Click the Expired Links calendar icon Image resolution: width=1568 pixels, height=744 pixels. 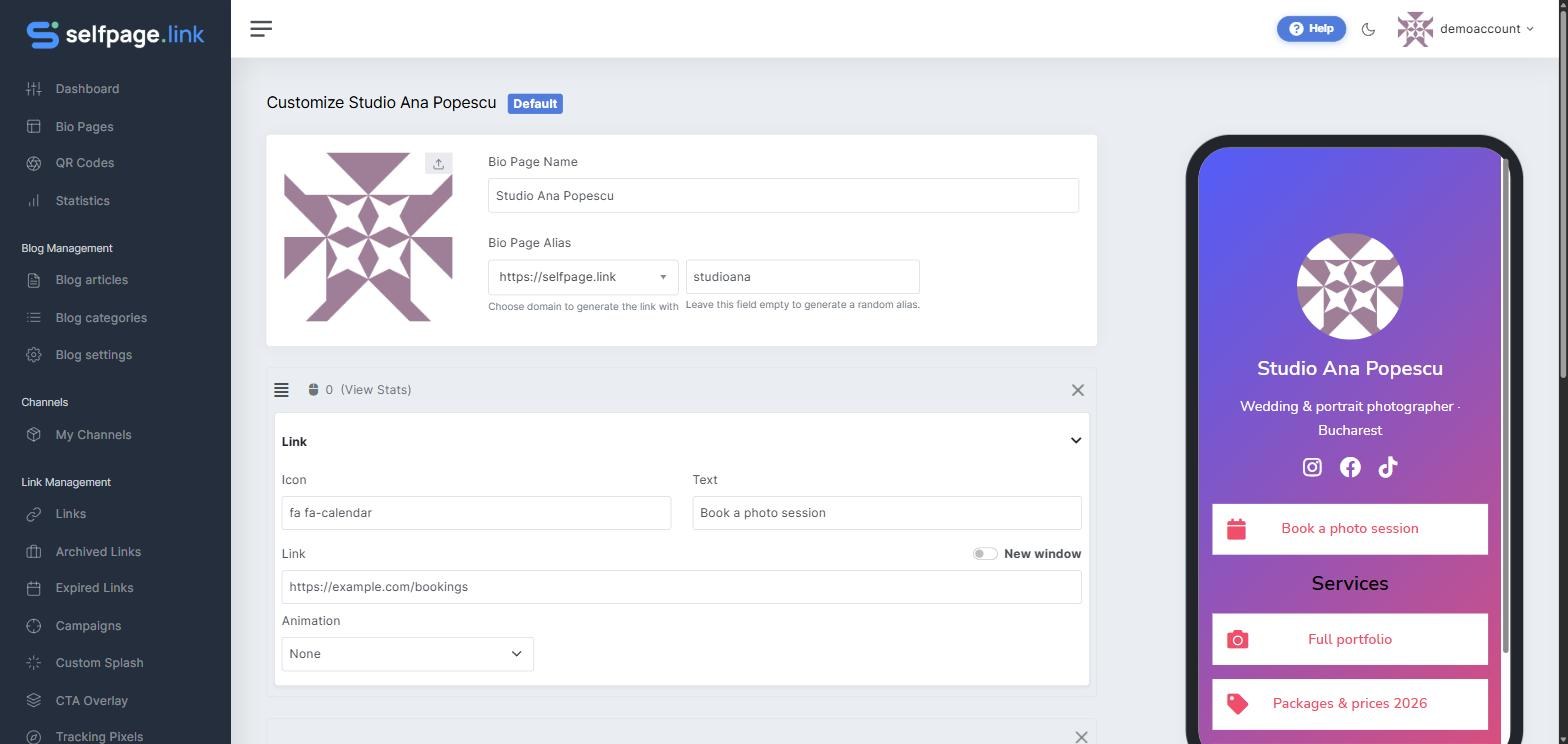coord(34,588)
